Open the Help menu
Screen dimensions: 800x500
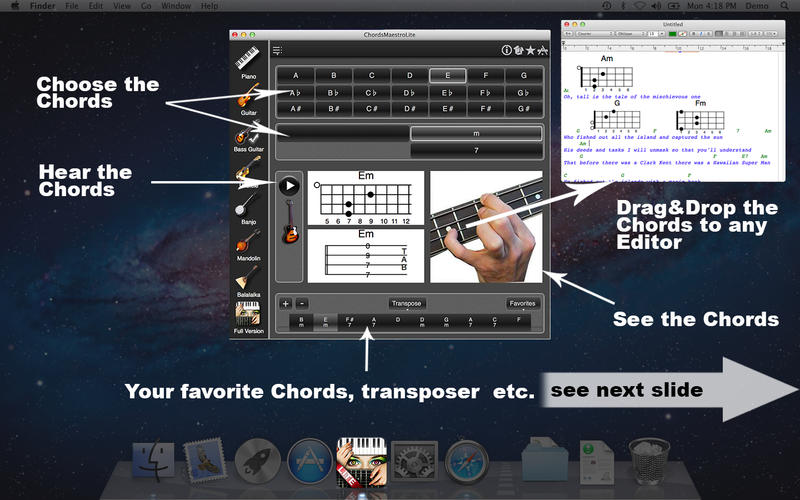tap(209, 6)
